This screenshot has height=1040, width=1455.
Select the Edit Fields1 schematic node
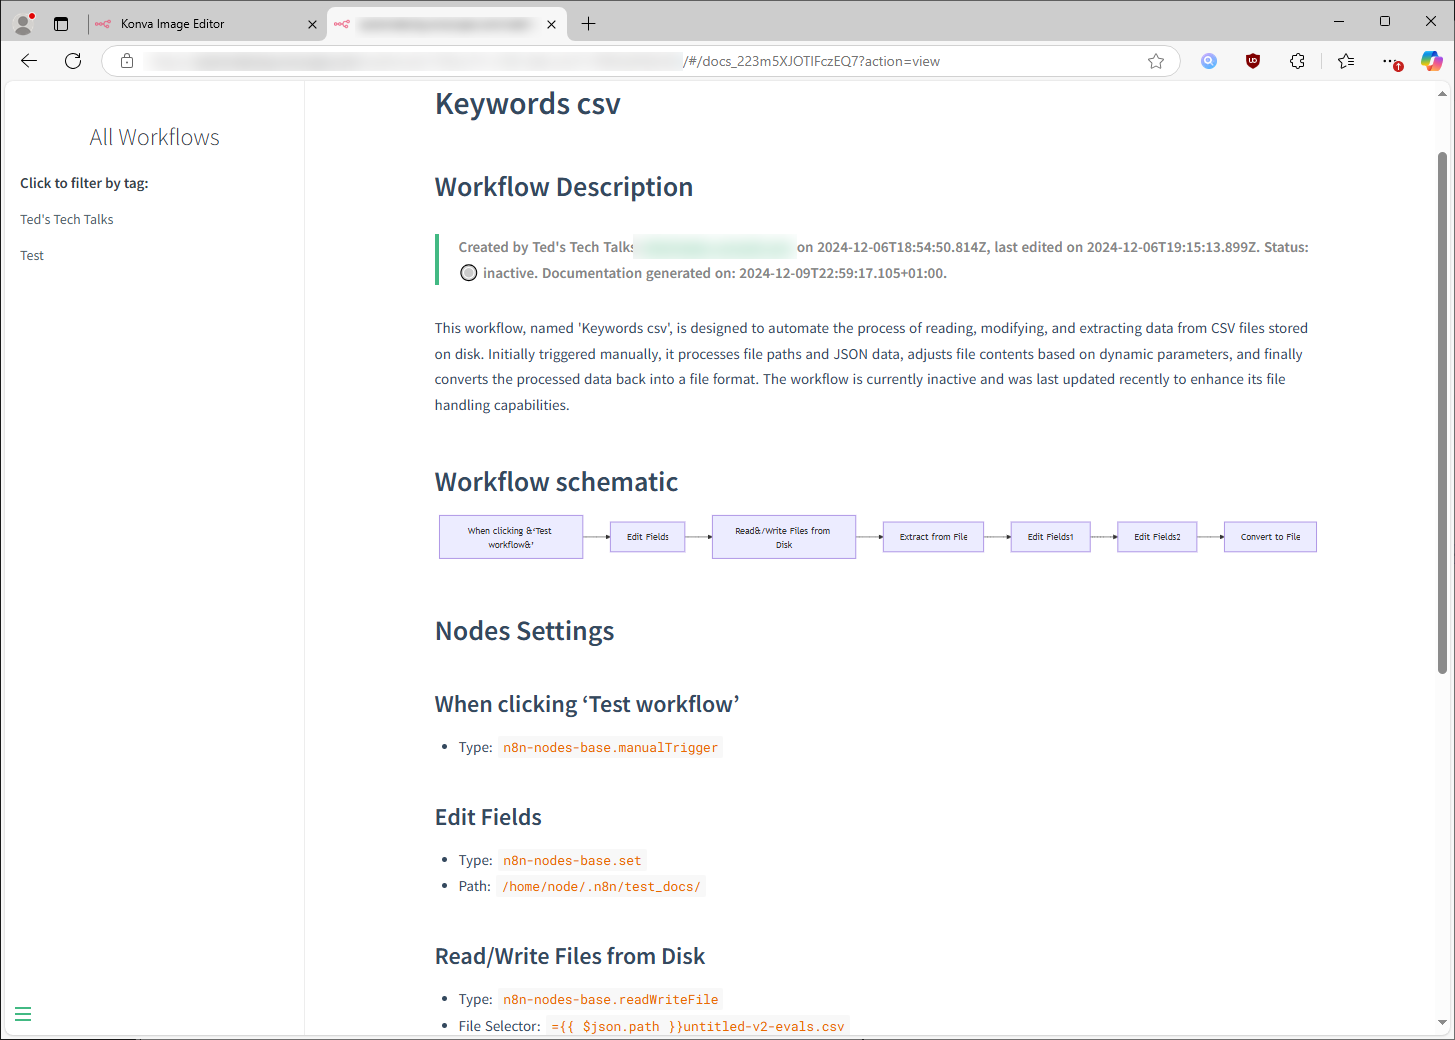click(1051, 537)
